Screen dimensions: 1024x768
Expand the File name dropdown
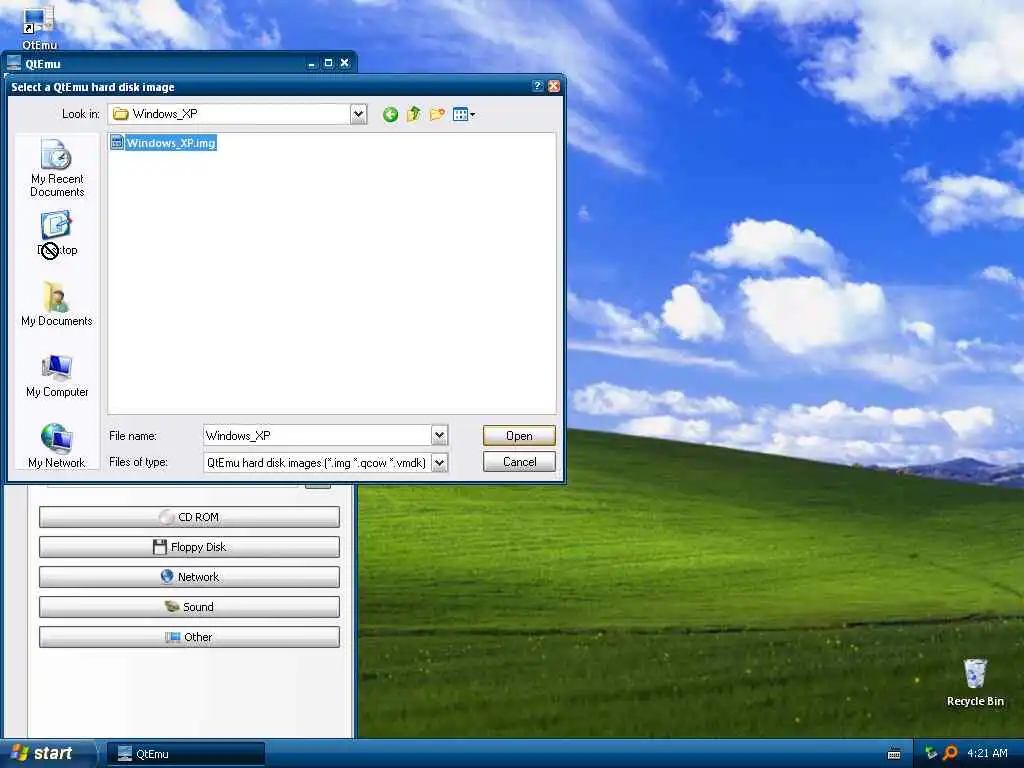[x=440, y=435]
